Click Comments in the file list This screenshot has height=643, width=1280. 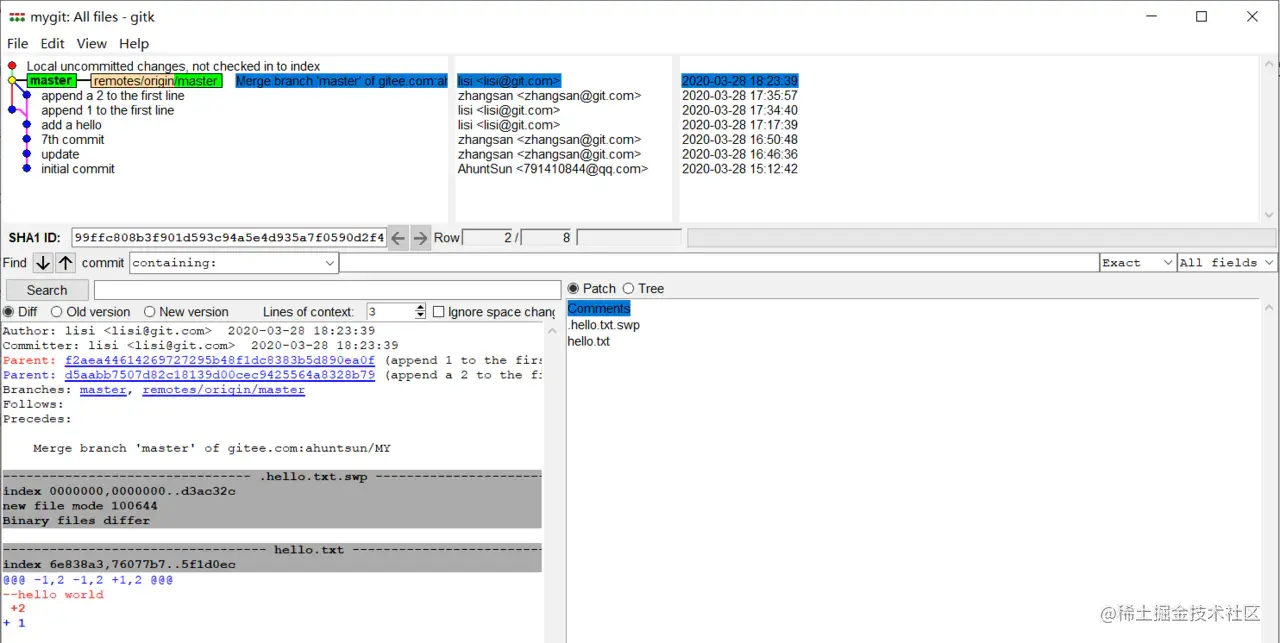(599, 308)
